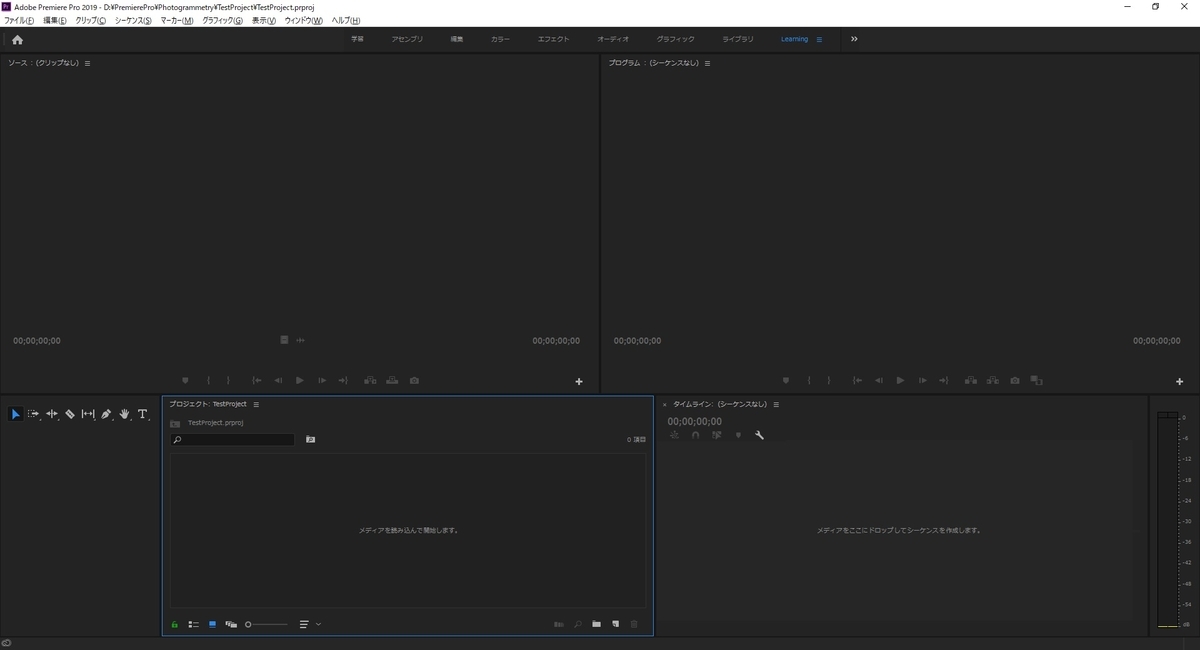
Task: Click Automate to Sequence icon in Project panel
Action: [559, 624]
